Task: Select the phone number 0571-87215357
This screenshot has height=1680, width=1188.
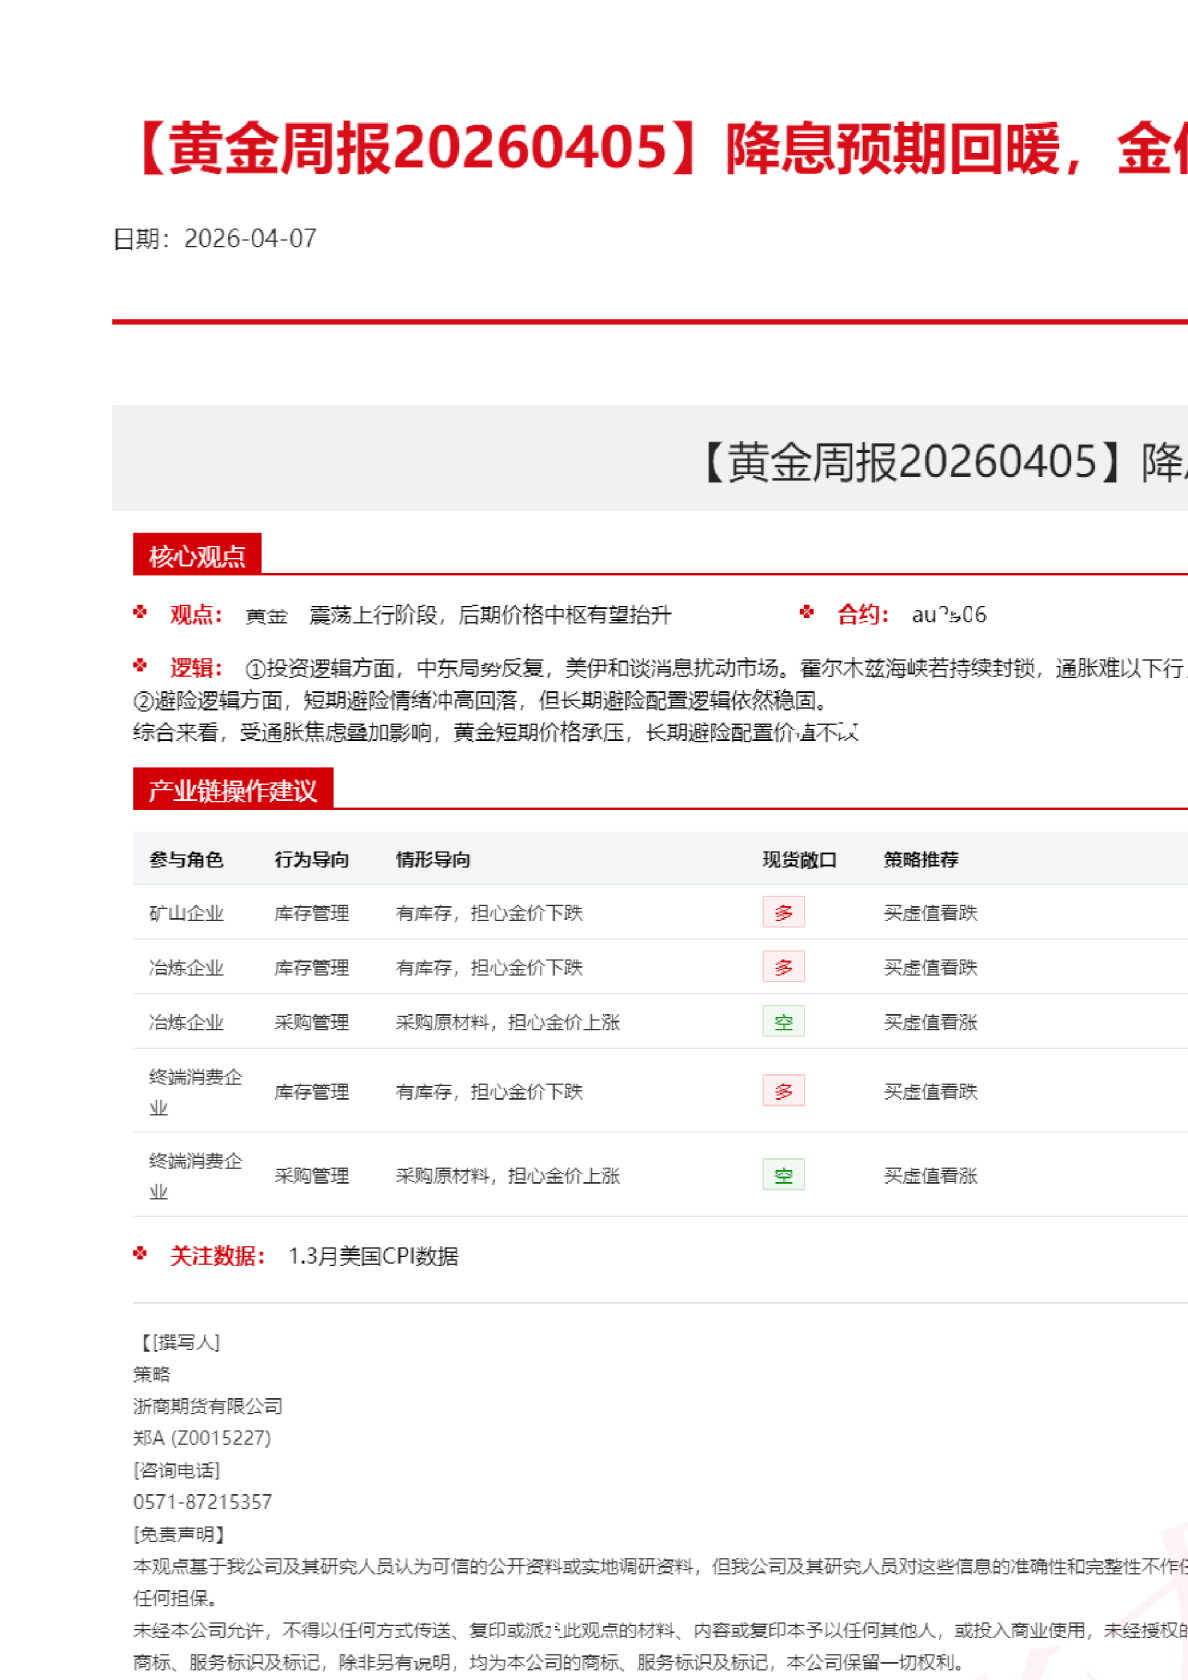Action: [203, 1502]
